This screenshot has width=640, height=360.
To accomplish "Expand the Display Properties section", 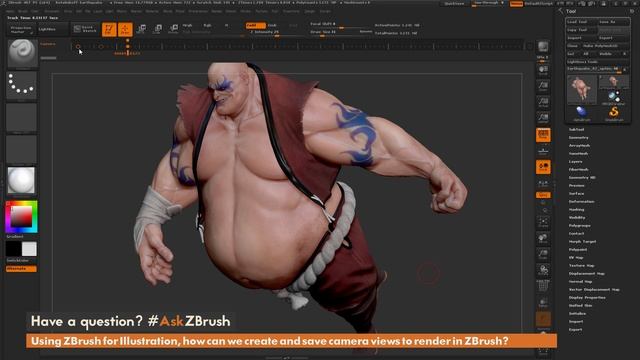I will click(x=587, y=298).
